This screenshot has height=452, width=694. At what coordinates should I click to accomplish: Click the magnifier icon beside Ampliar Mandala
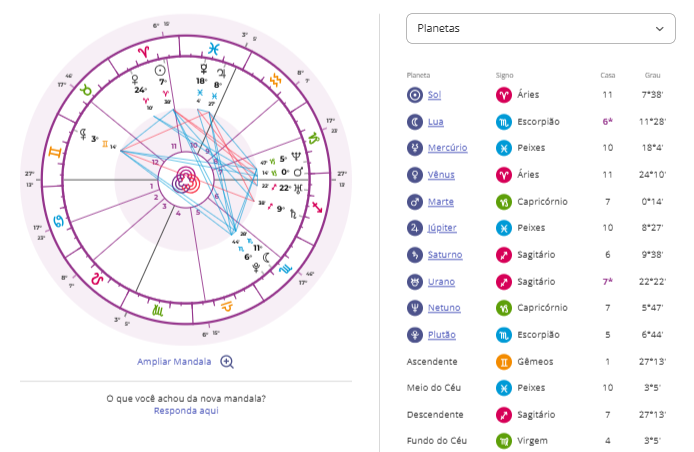click(x=227, y=362)
